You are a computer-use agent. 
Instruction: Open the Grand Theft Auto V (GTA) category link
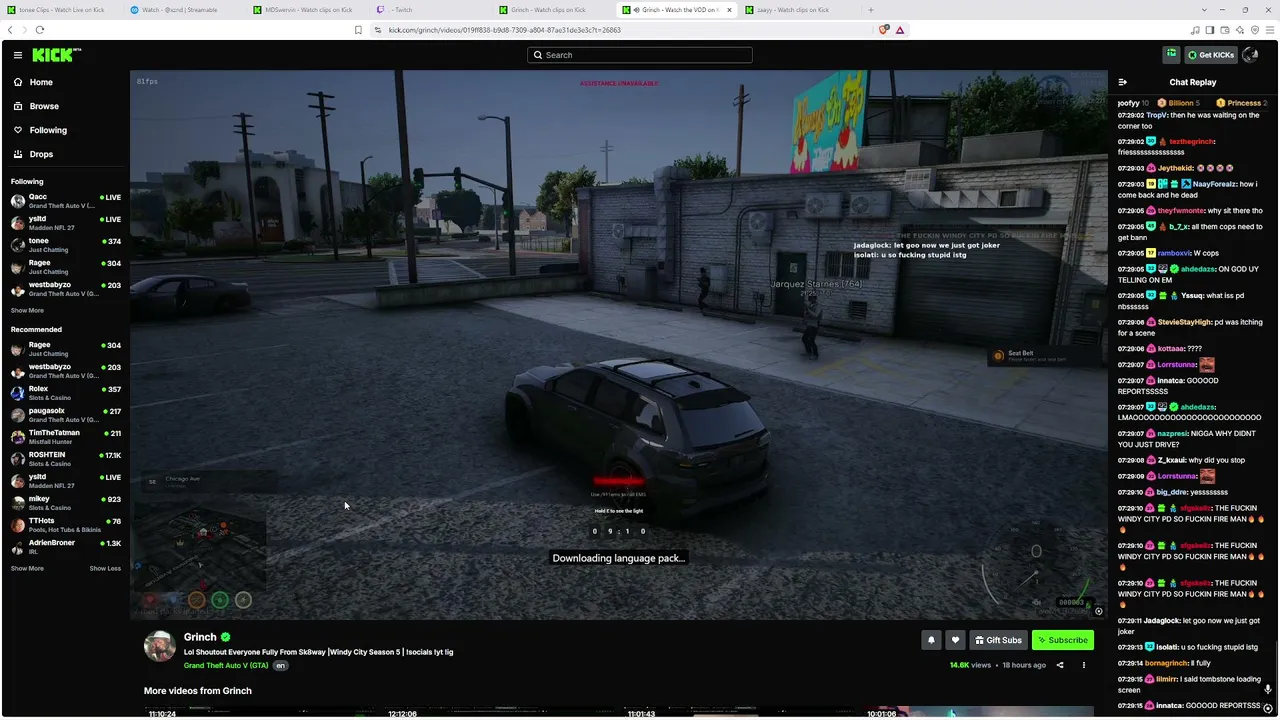click(x=226, y=666)
